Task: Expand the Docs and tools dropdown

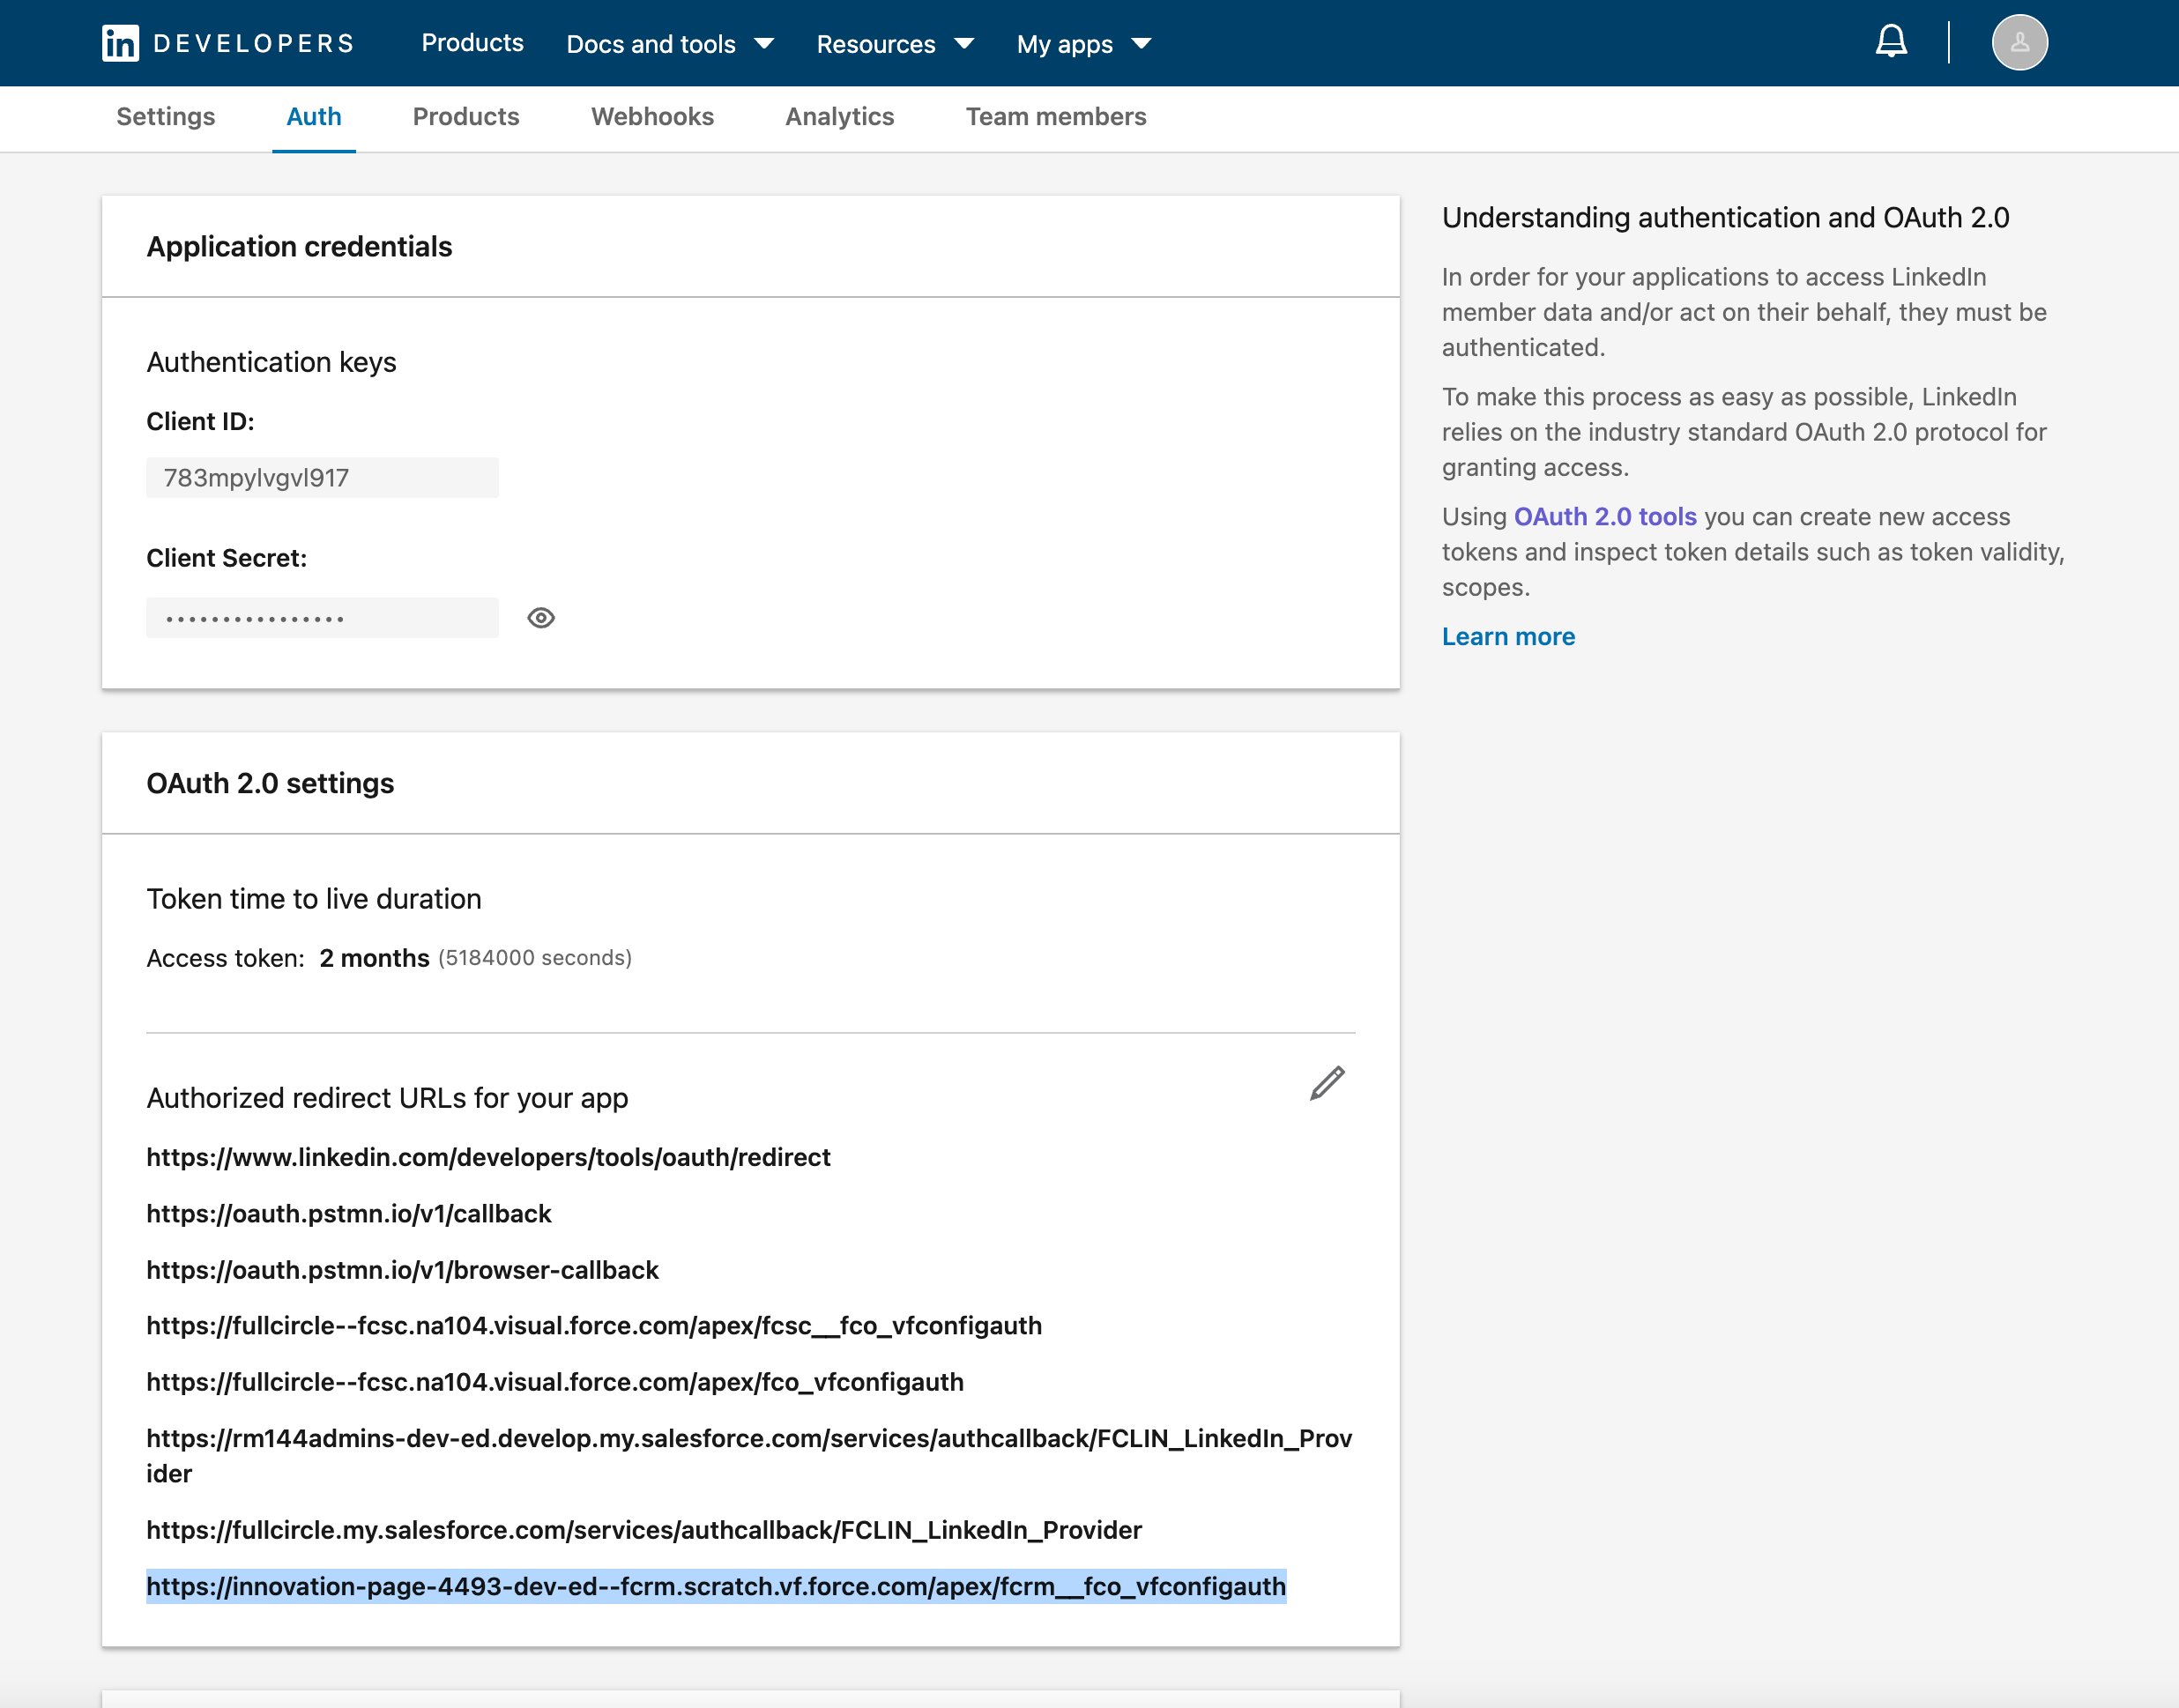Action: [670, 44]
